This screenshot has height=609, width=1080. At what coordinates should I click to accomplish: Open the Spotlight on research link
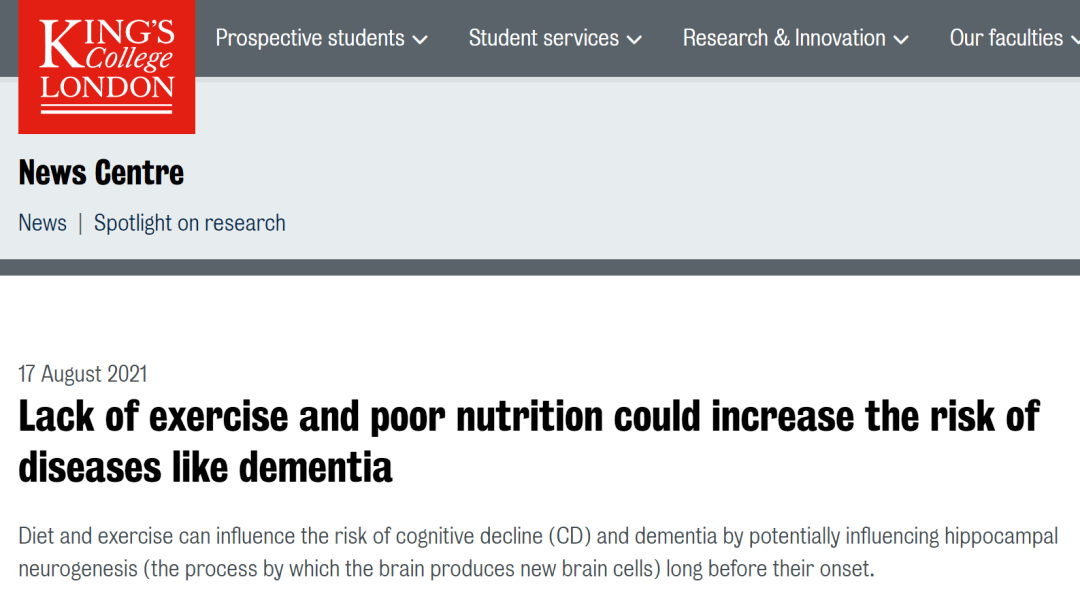(x=190, y=223)
